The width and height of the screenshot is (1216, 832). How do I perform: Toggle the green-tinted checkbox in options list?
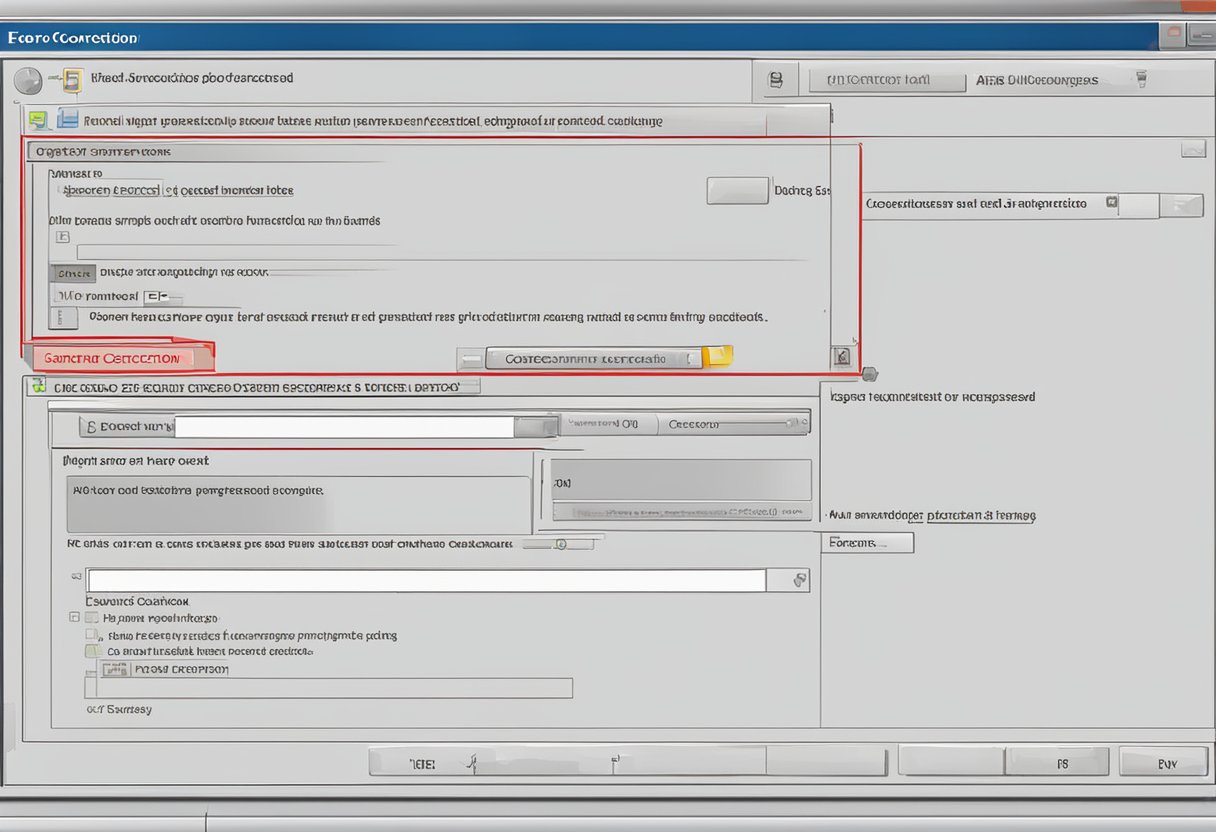pos(92,651)
